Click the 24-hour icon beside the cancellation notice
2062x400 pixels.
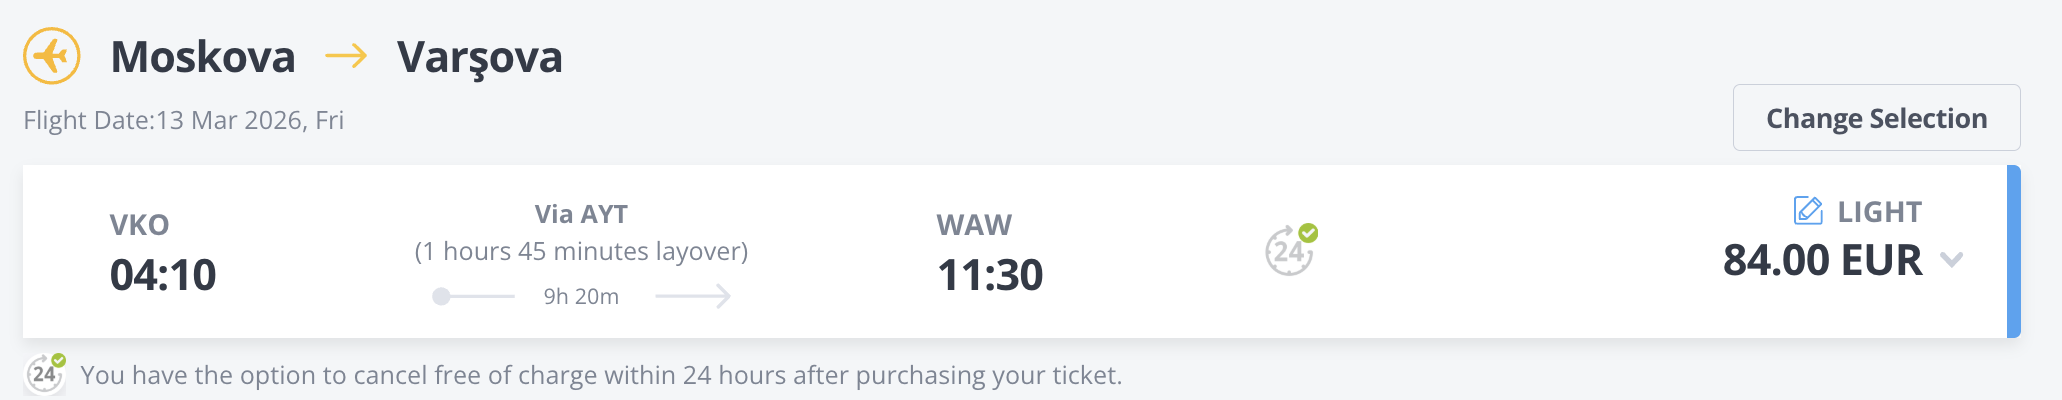(45, 374)
